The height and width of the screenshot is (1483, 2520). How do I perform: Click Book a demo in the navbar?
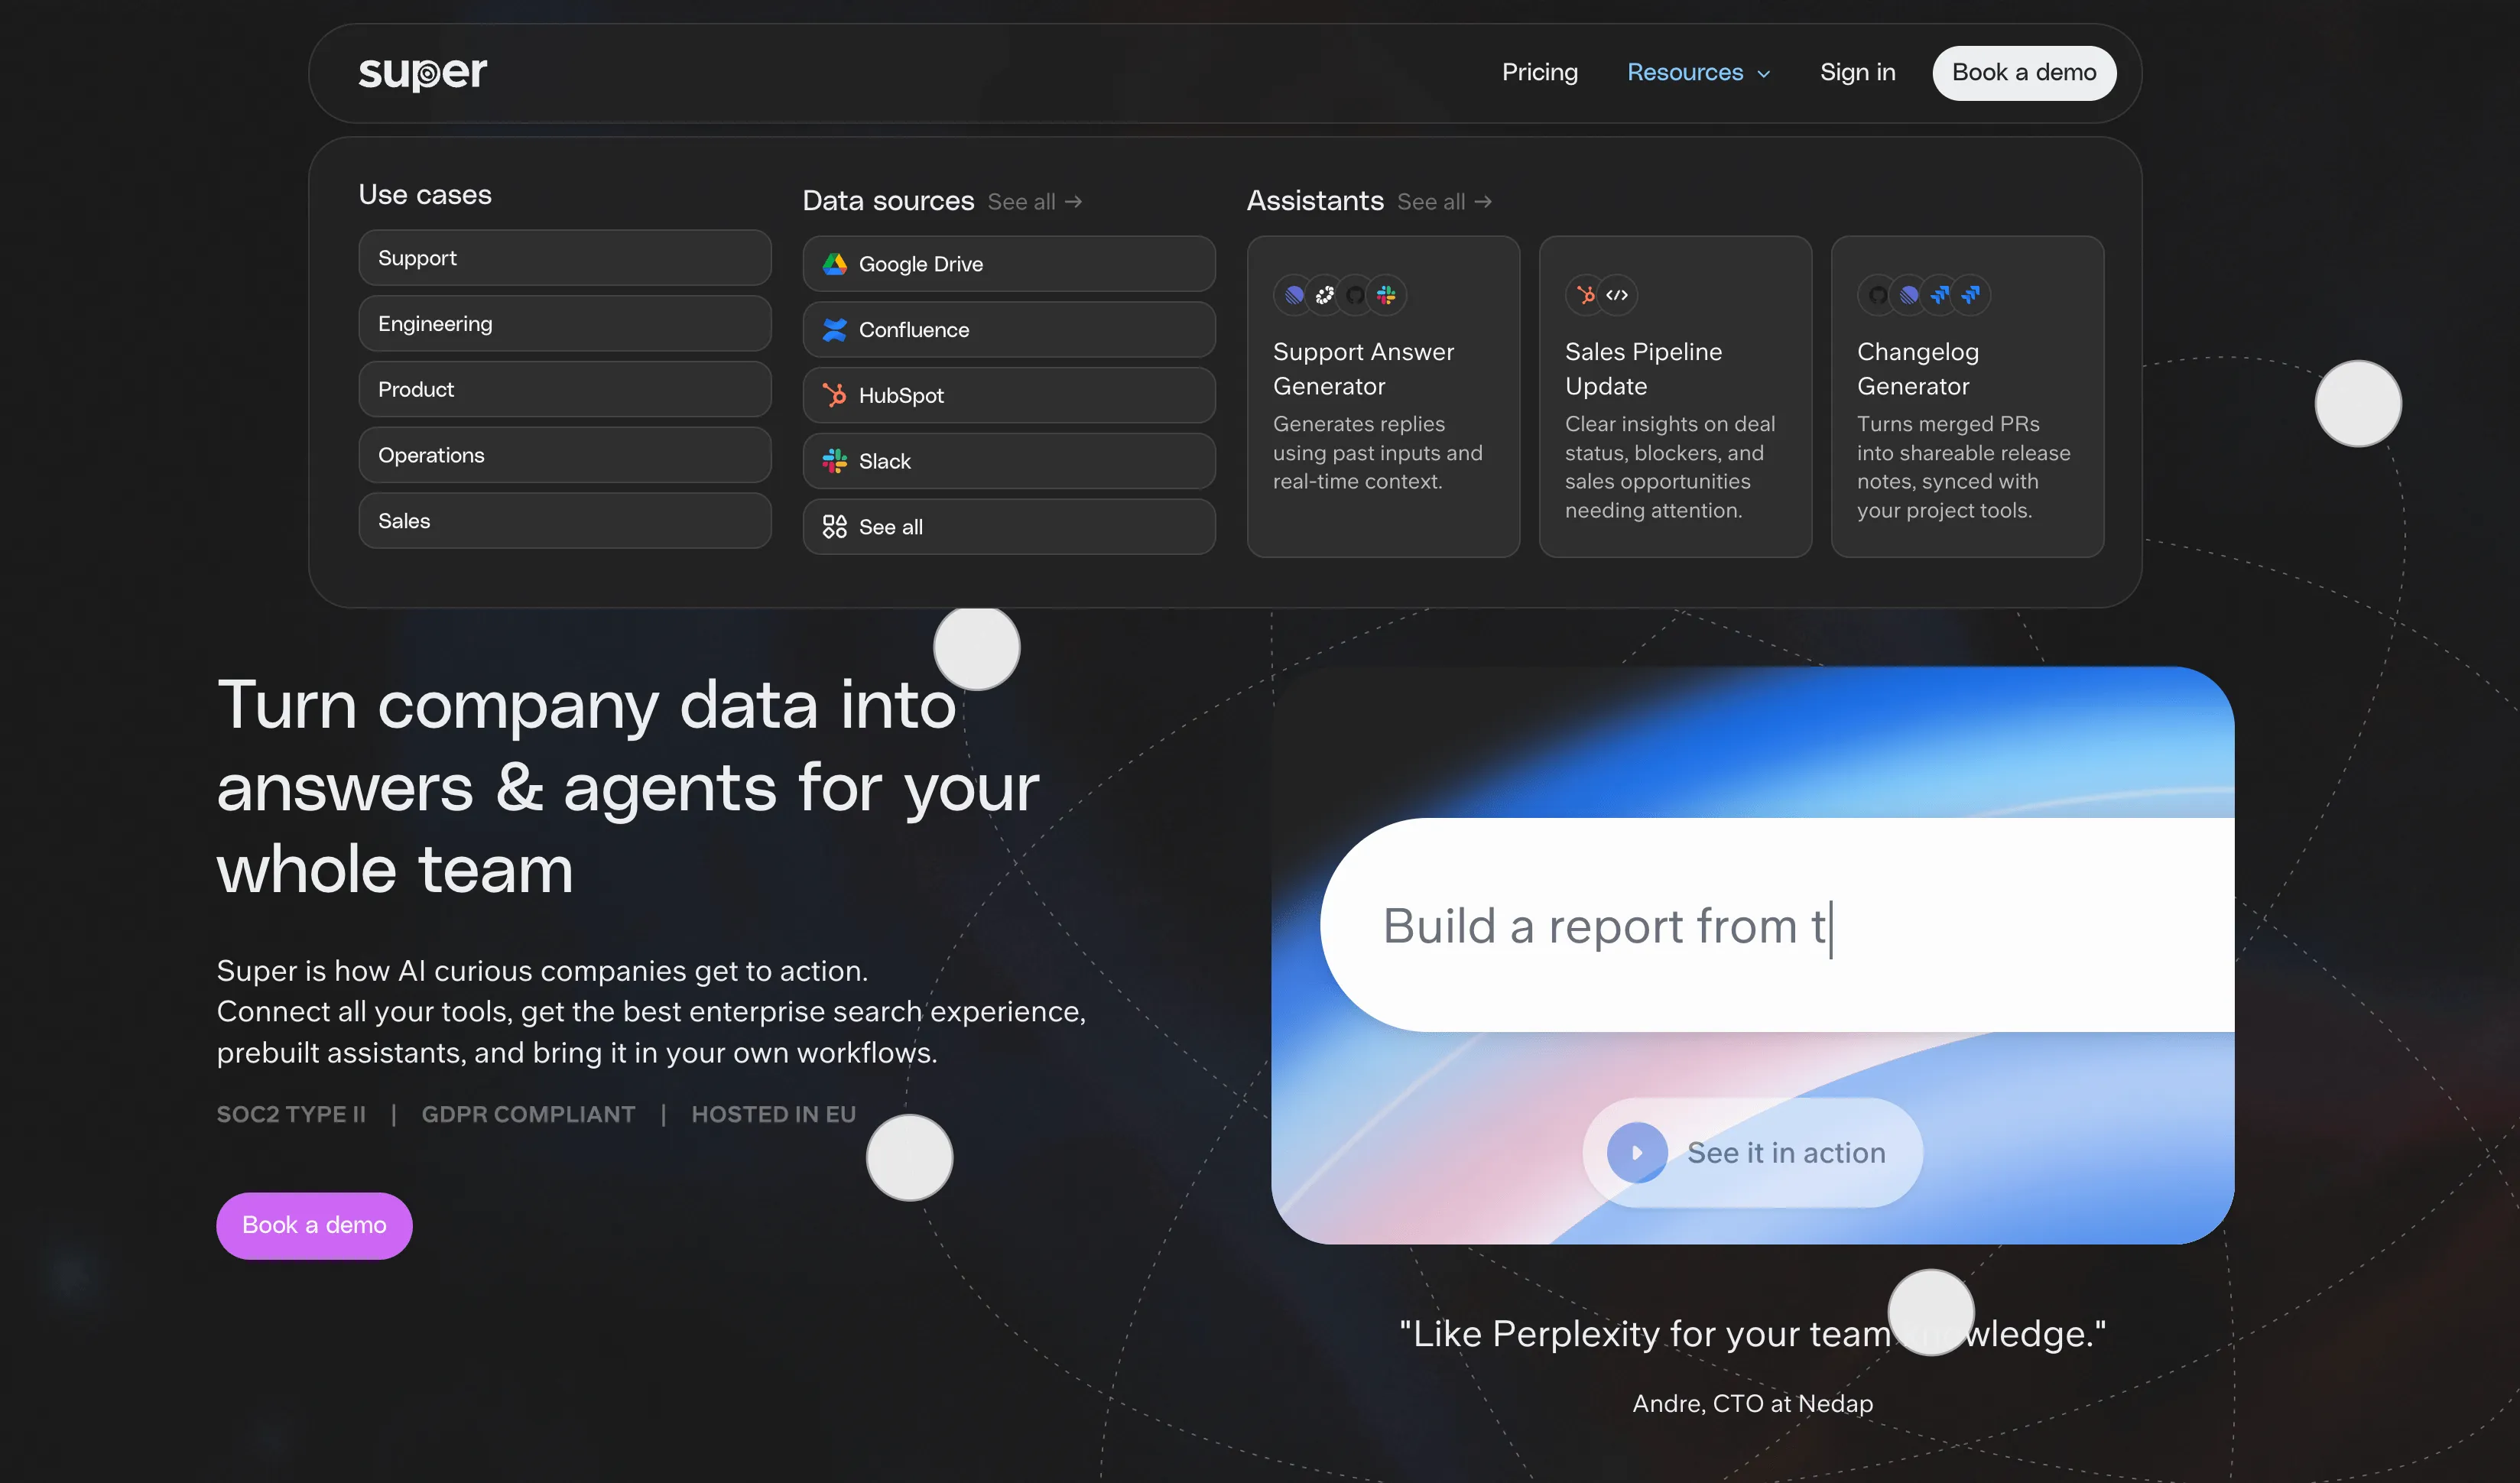point(2024,73)
